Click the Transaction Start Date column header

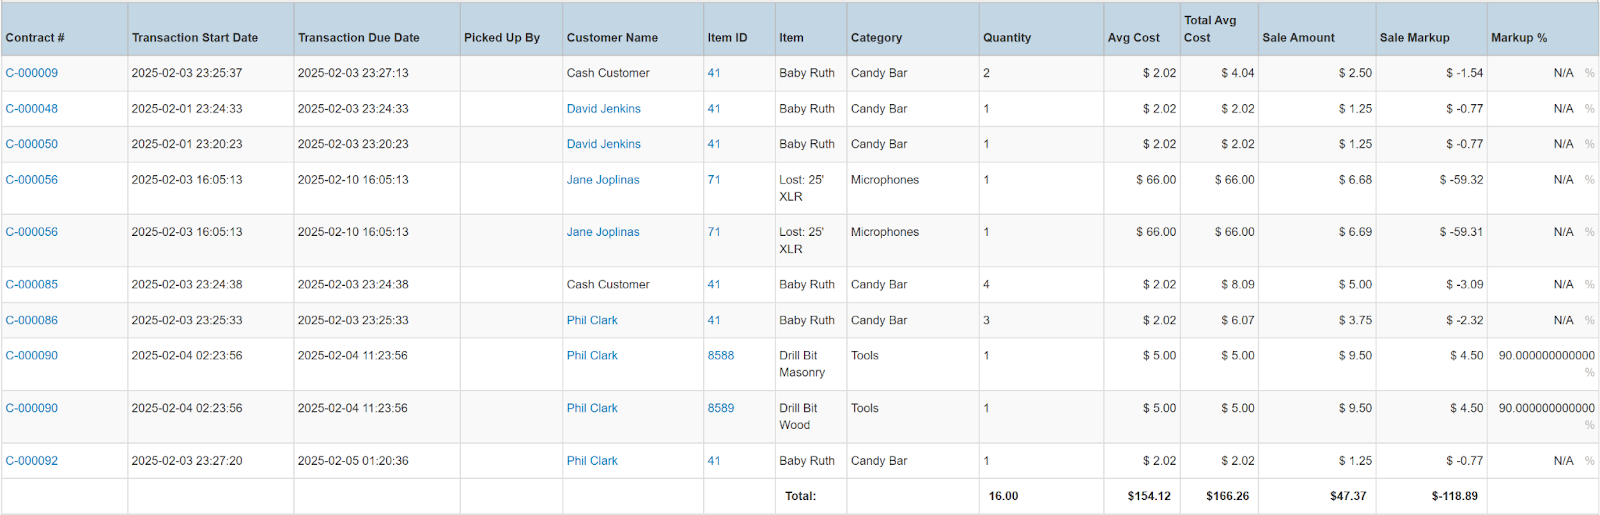[195, 38]
